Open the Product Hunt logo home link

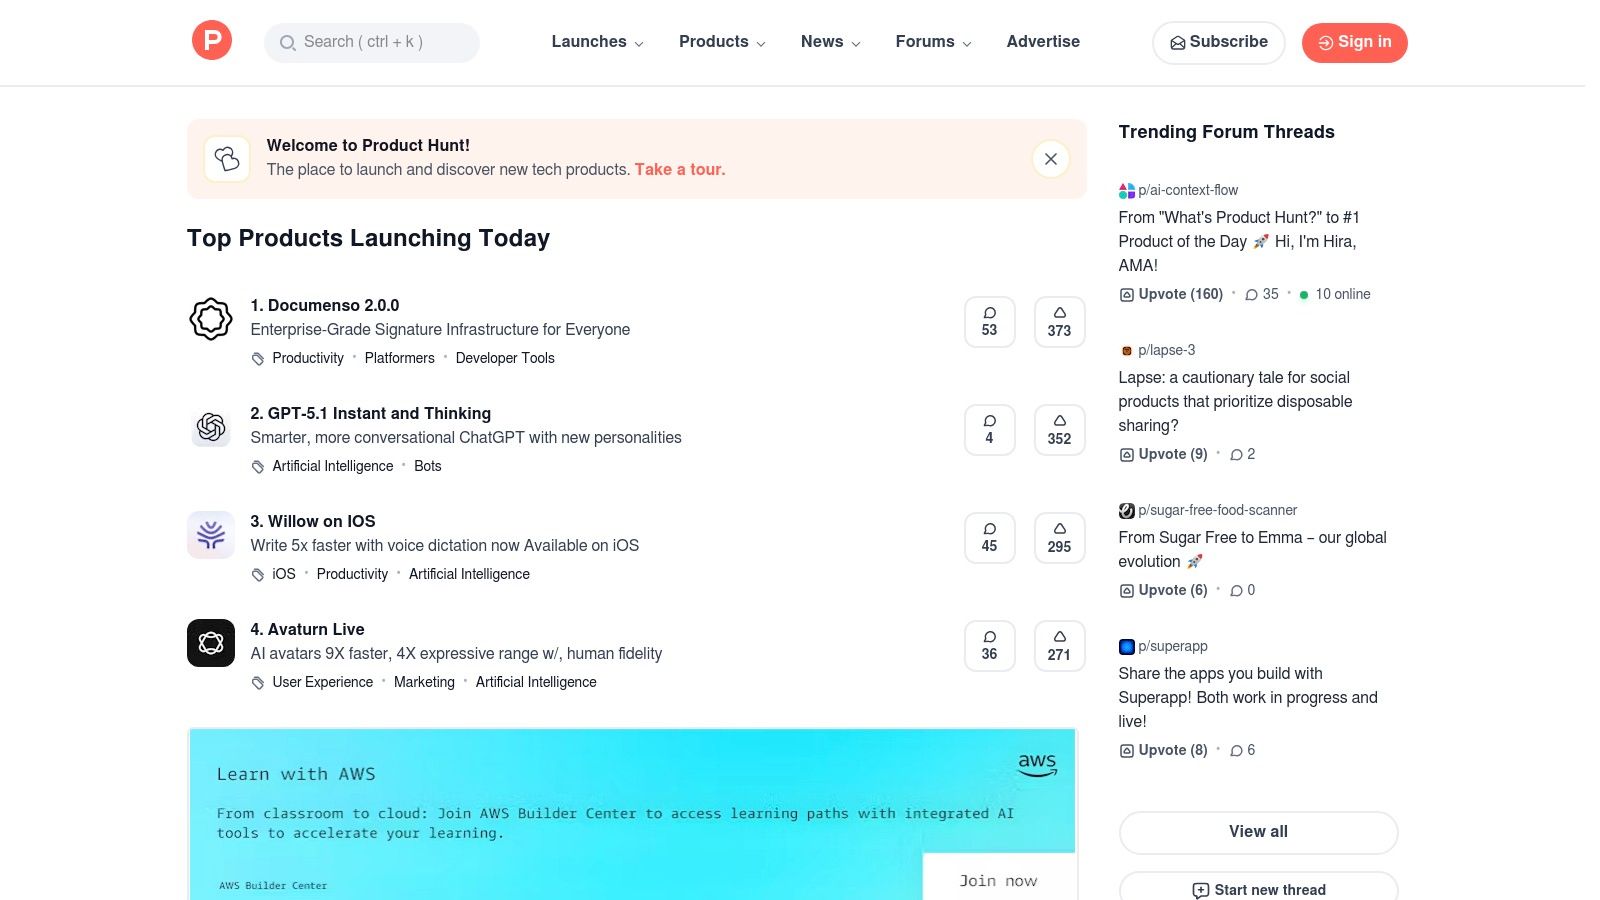pyautogui.click(x=212, y=41)
